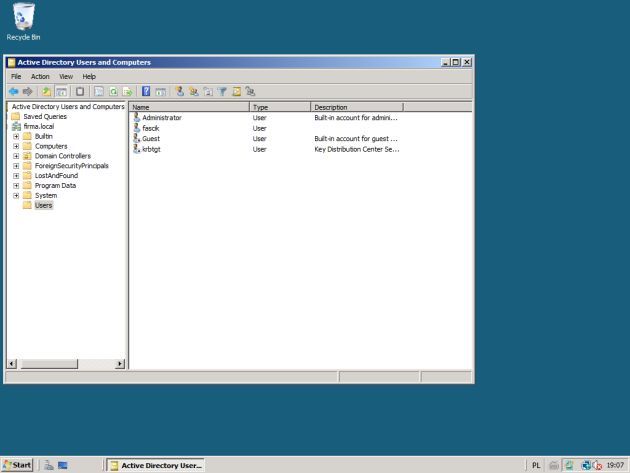Image resolution: width=630 pixels, height=473 pixels.
Task: Expand the Builtin container
Action: (x=16, y=136)
